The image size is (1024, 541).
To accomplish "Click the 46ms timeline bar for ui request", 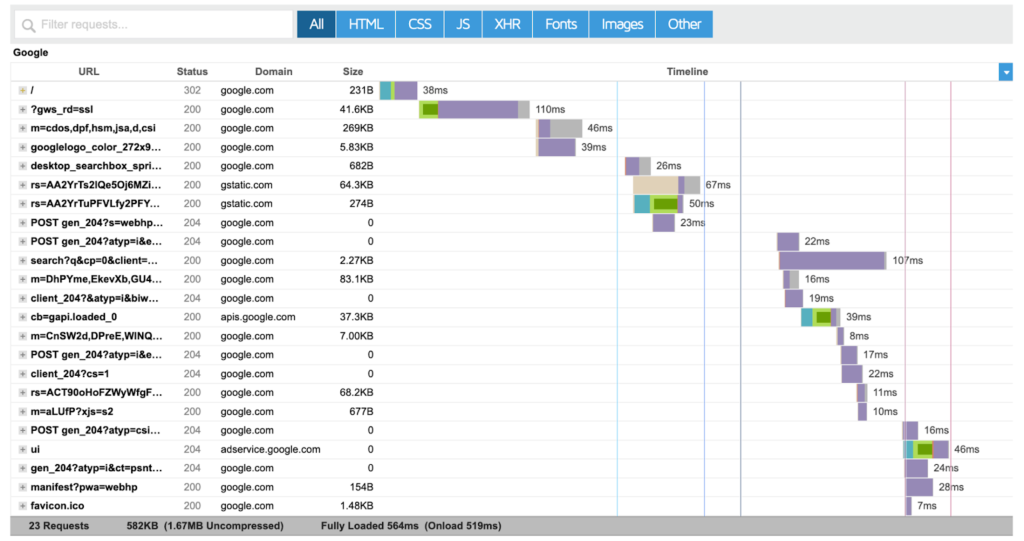I will (x=926, y=450).
